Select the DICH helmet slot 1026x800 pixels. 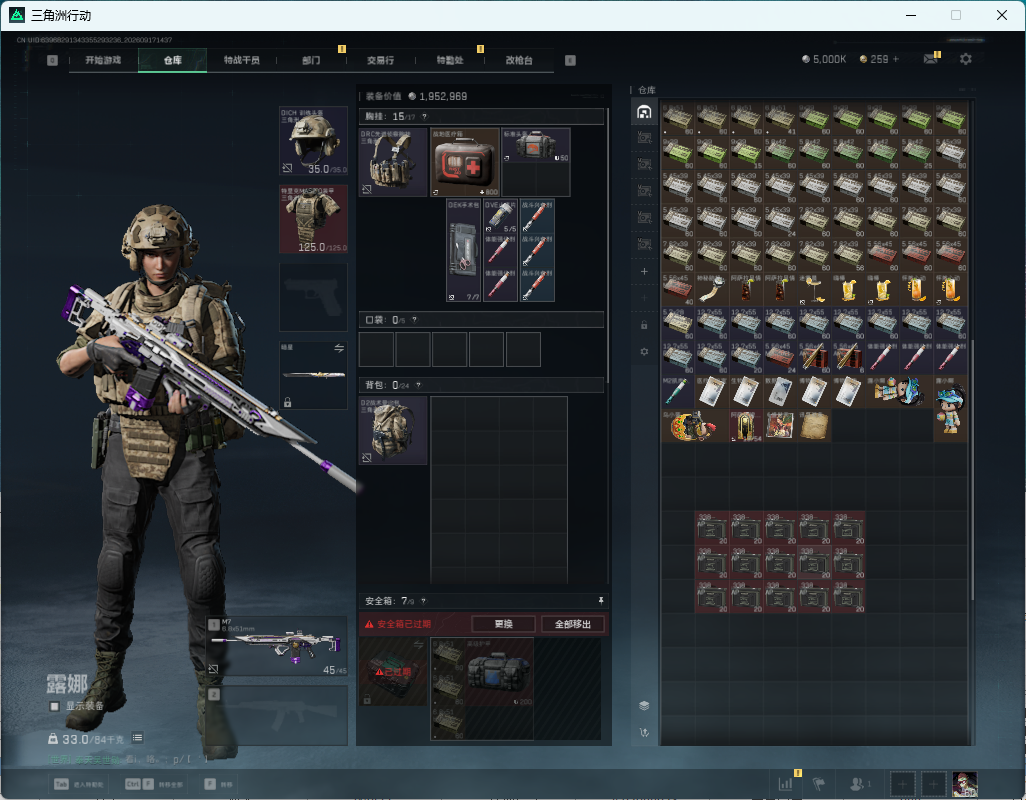click(x=313, y=141)
